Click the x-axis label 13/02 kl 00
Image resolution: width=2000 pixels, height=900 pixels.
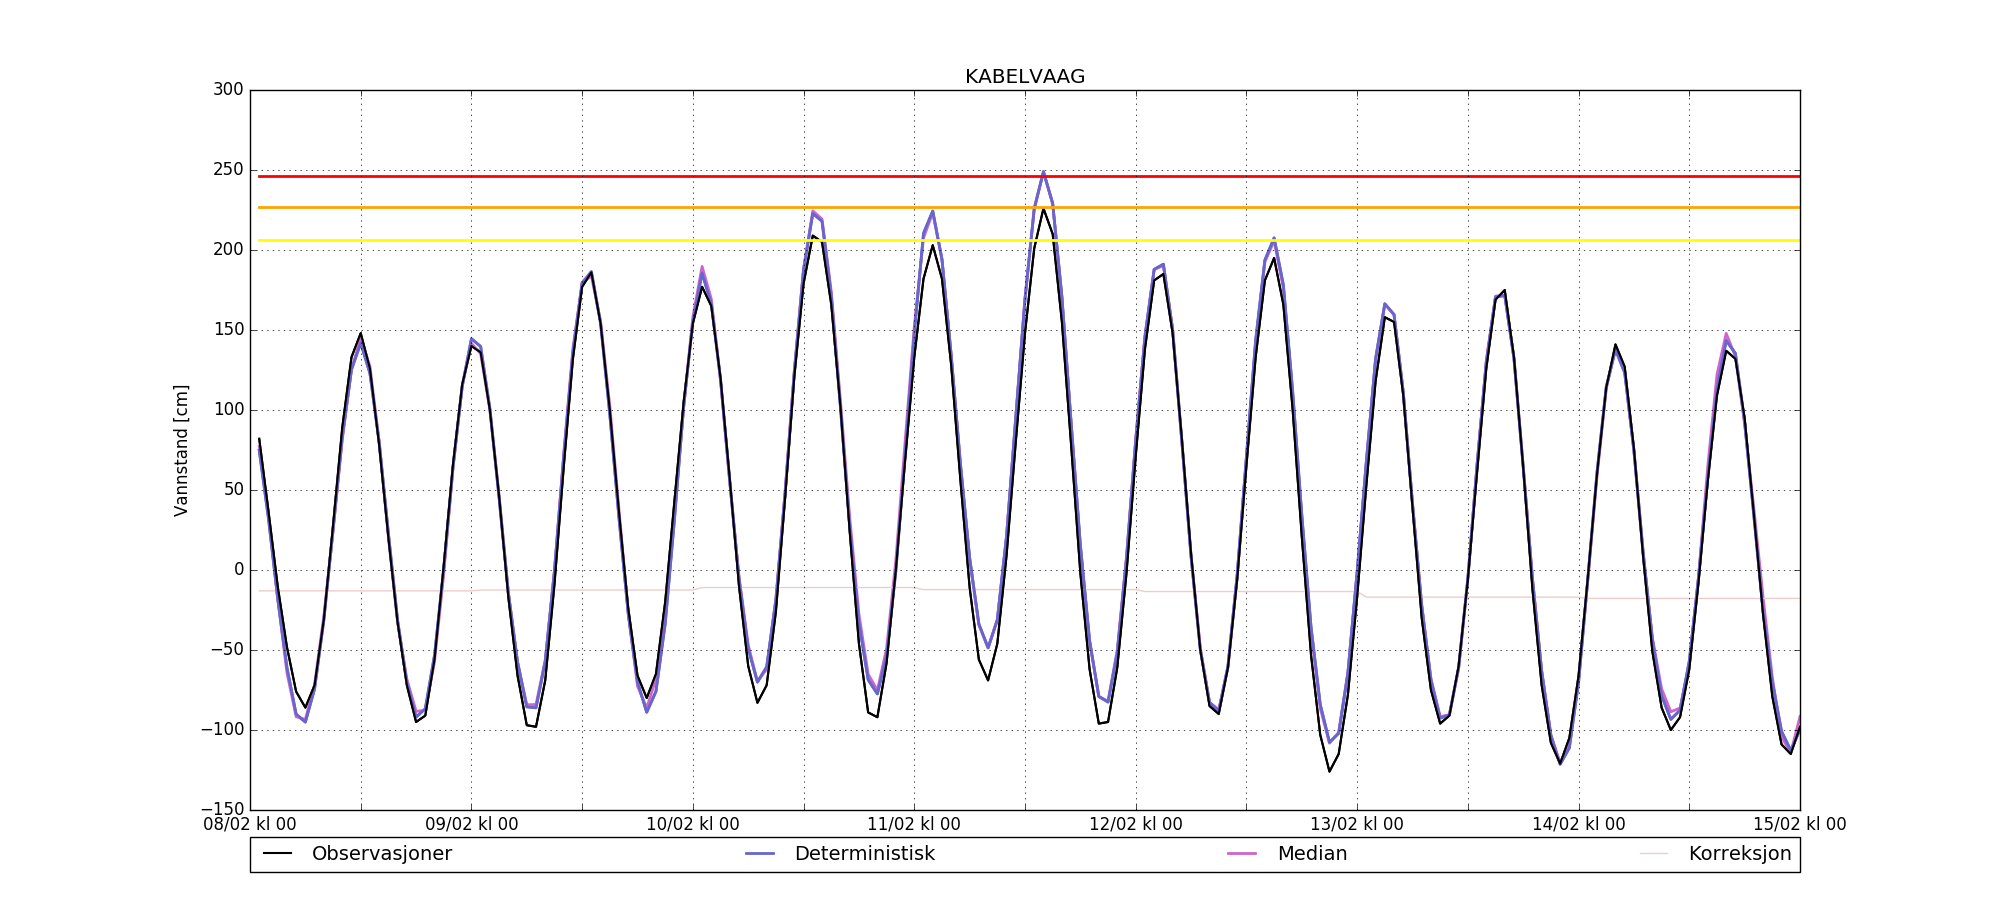[x=1357, y=825]
